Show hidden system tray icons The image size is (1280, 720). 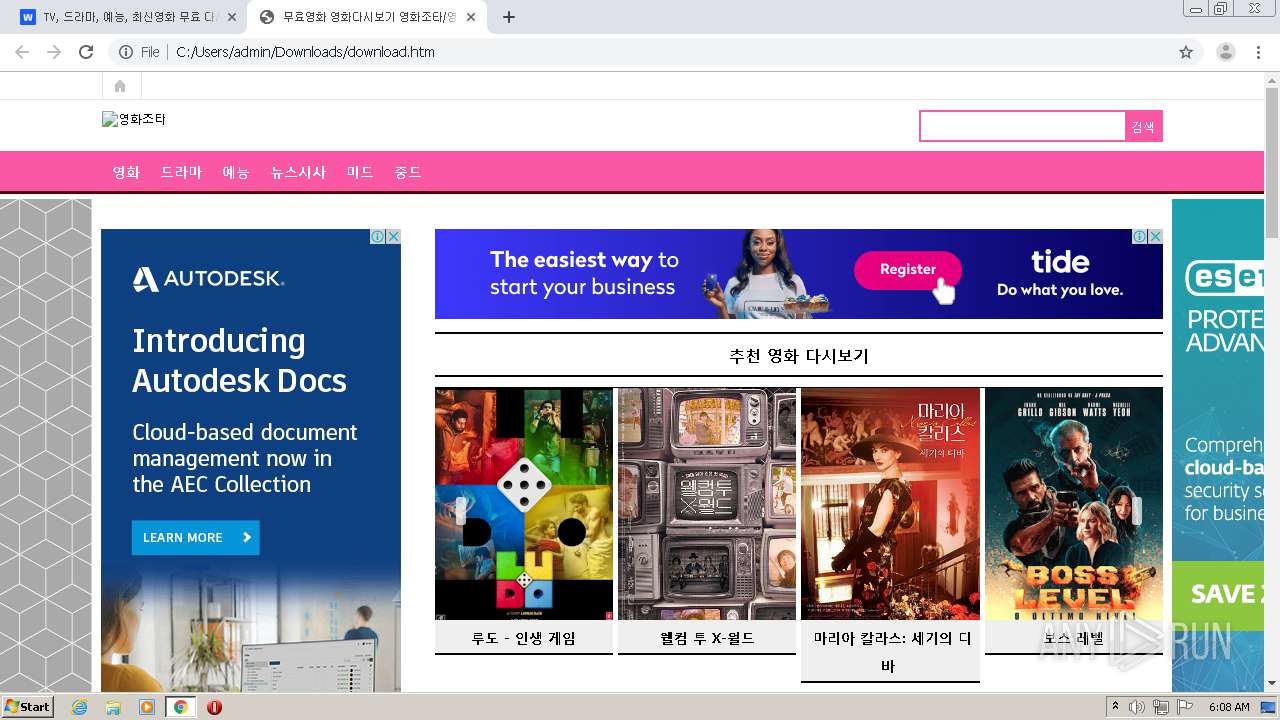click(x=1116, y=707)
